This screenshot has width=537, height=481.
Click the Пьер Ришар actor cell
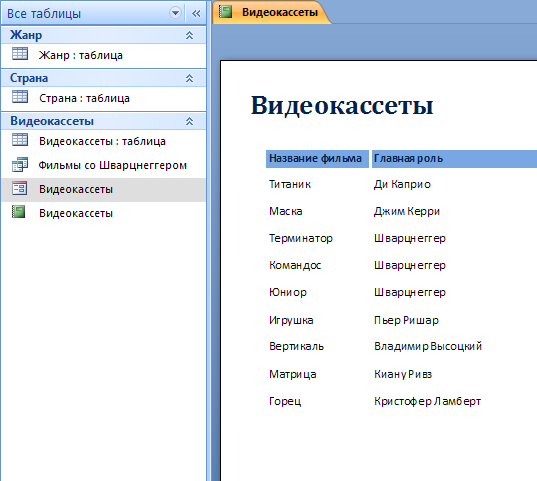tap(406, 320)
